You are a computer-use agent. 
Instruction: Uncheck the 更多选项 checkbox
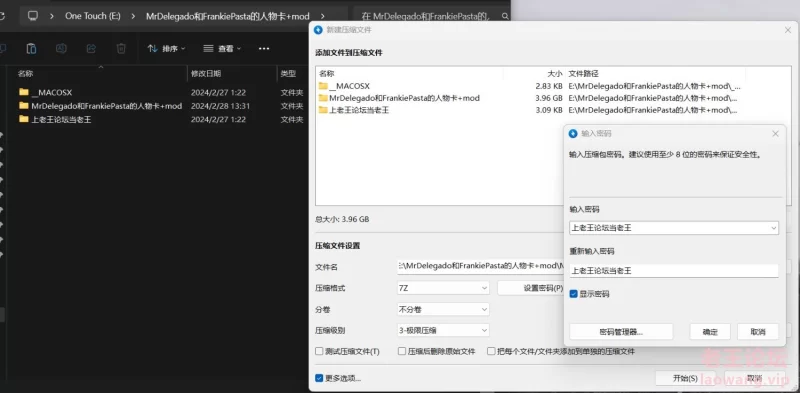click(319, 378)
